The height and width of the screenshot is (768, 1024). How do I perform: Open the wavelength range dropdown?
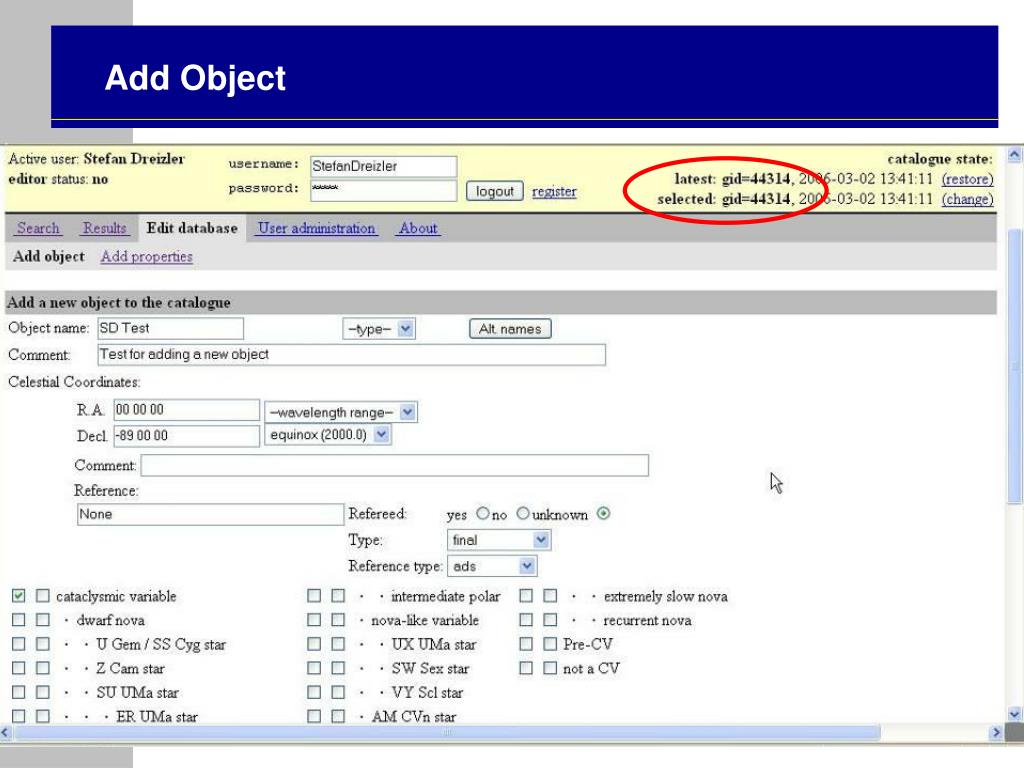click(x=341, y=412)
